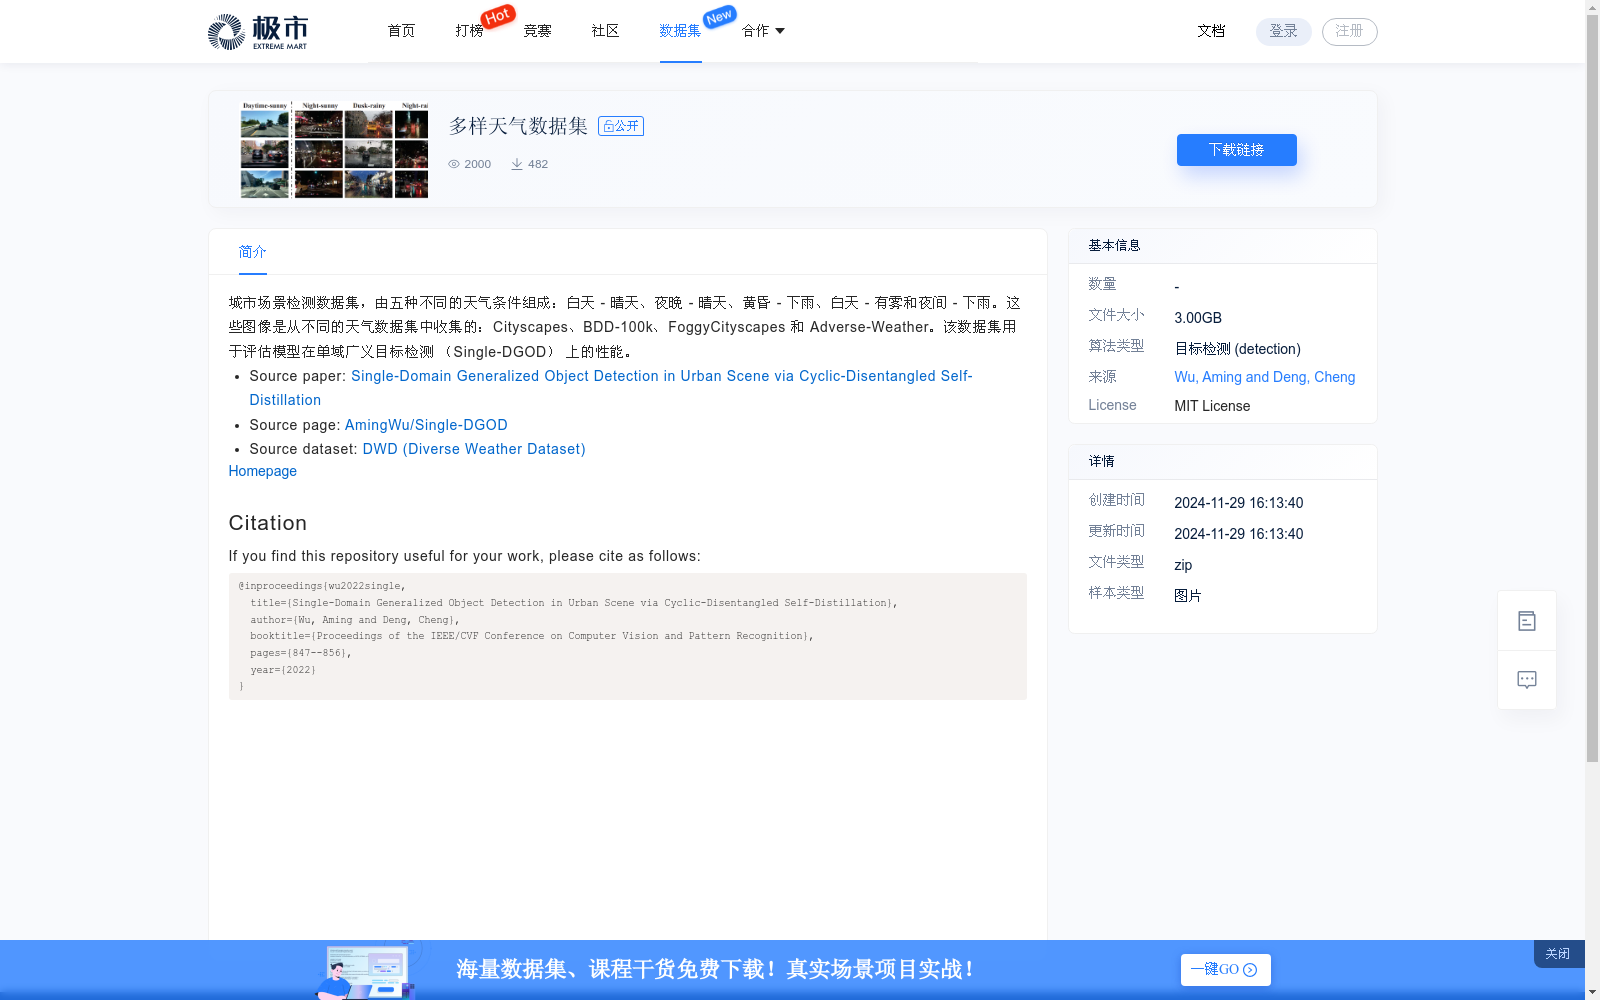The image size is (1600, 1000).
Task: Click the 多样天气数据集 title
Action: tap(518, 126)
